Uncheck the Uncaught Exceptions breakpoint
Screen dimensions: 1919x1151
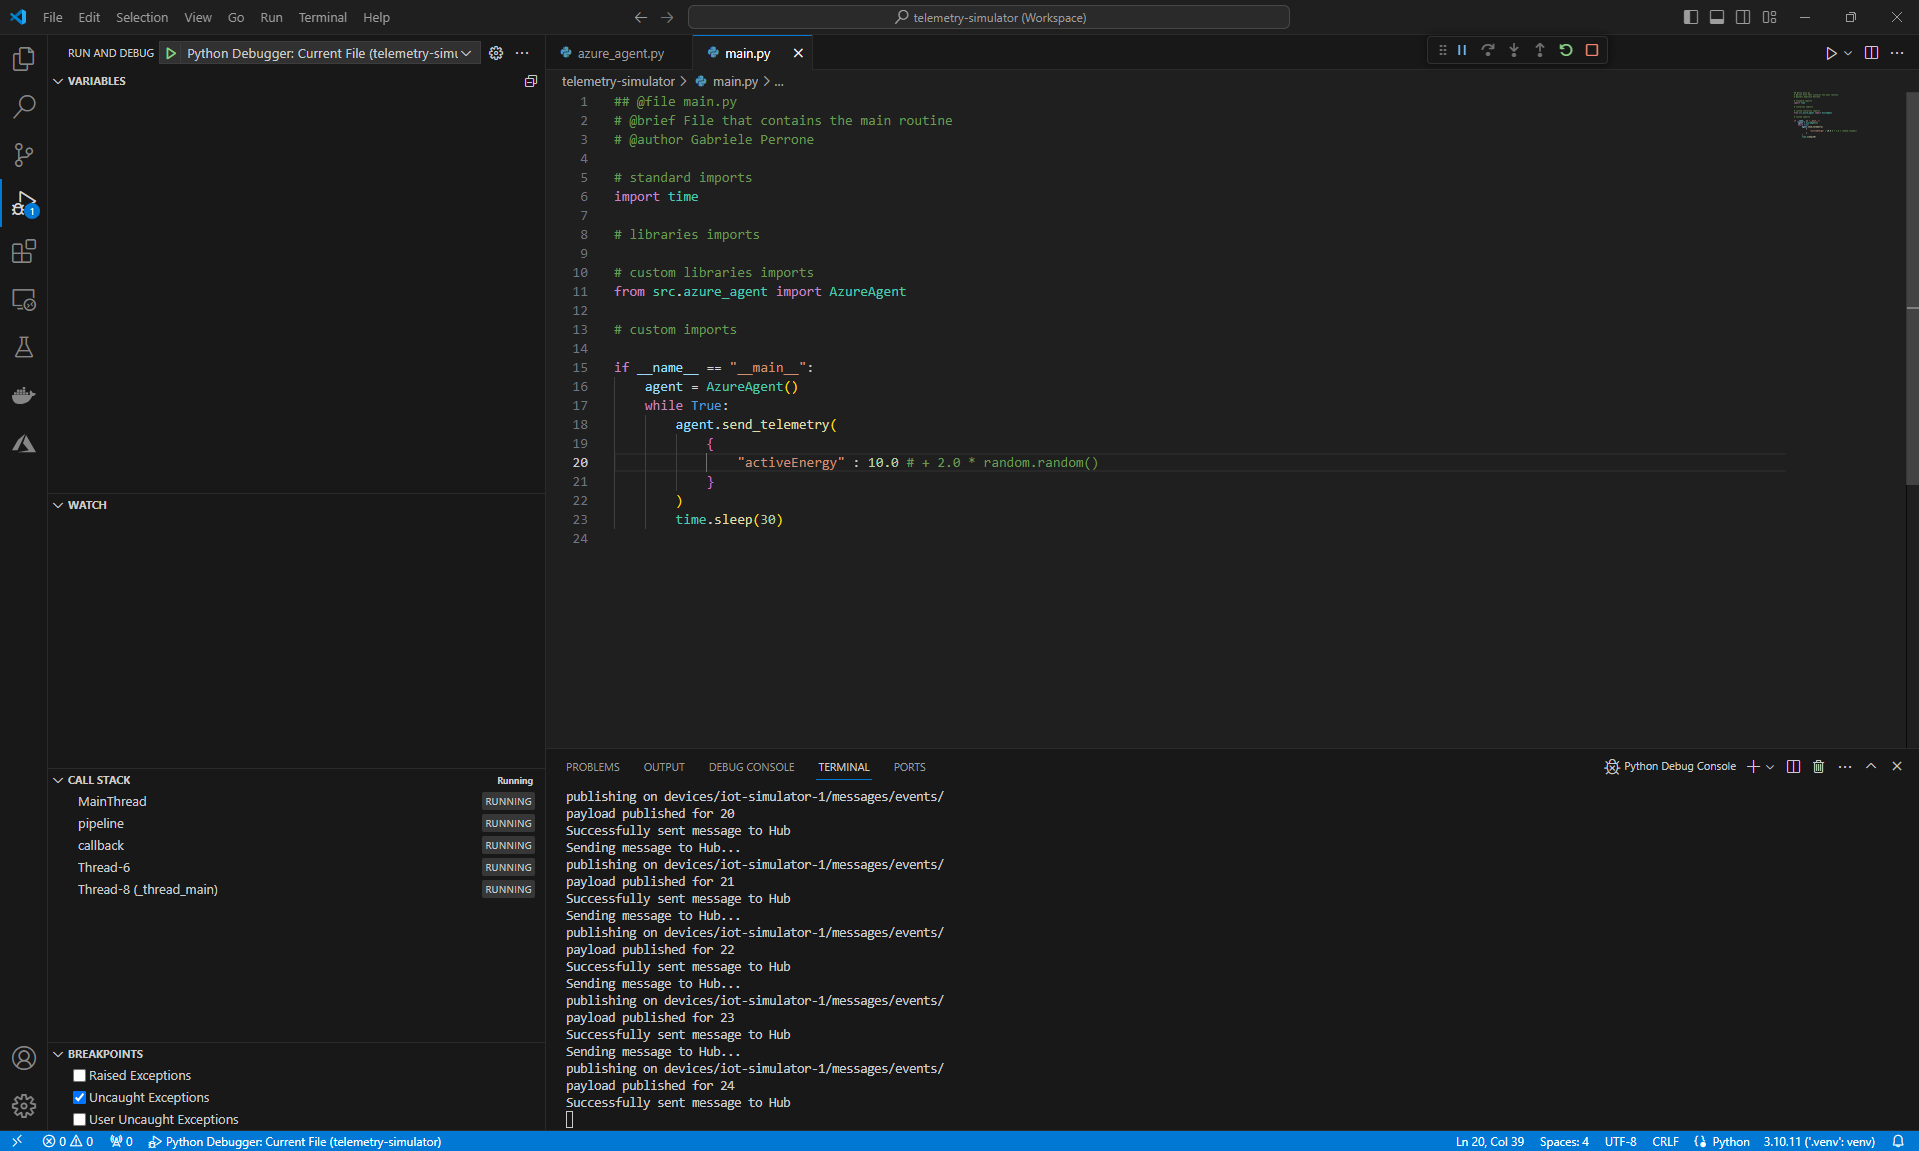(79, 1097)
